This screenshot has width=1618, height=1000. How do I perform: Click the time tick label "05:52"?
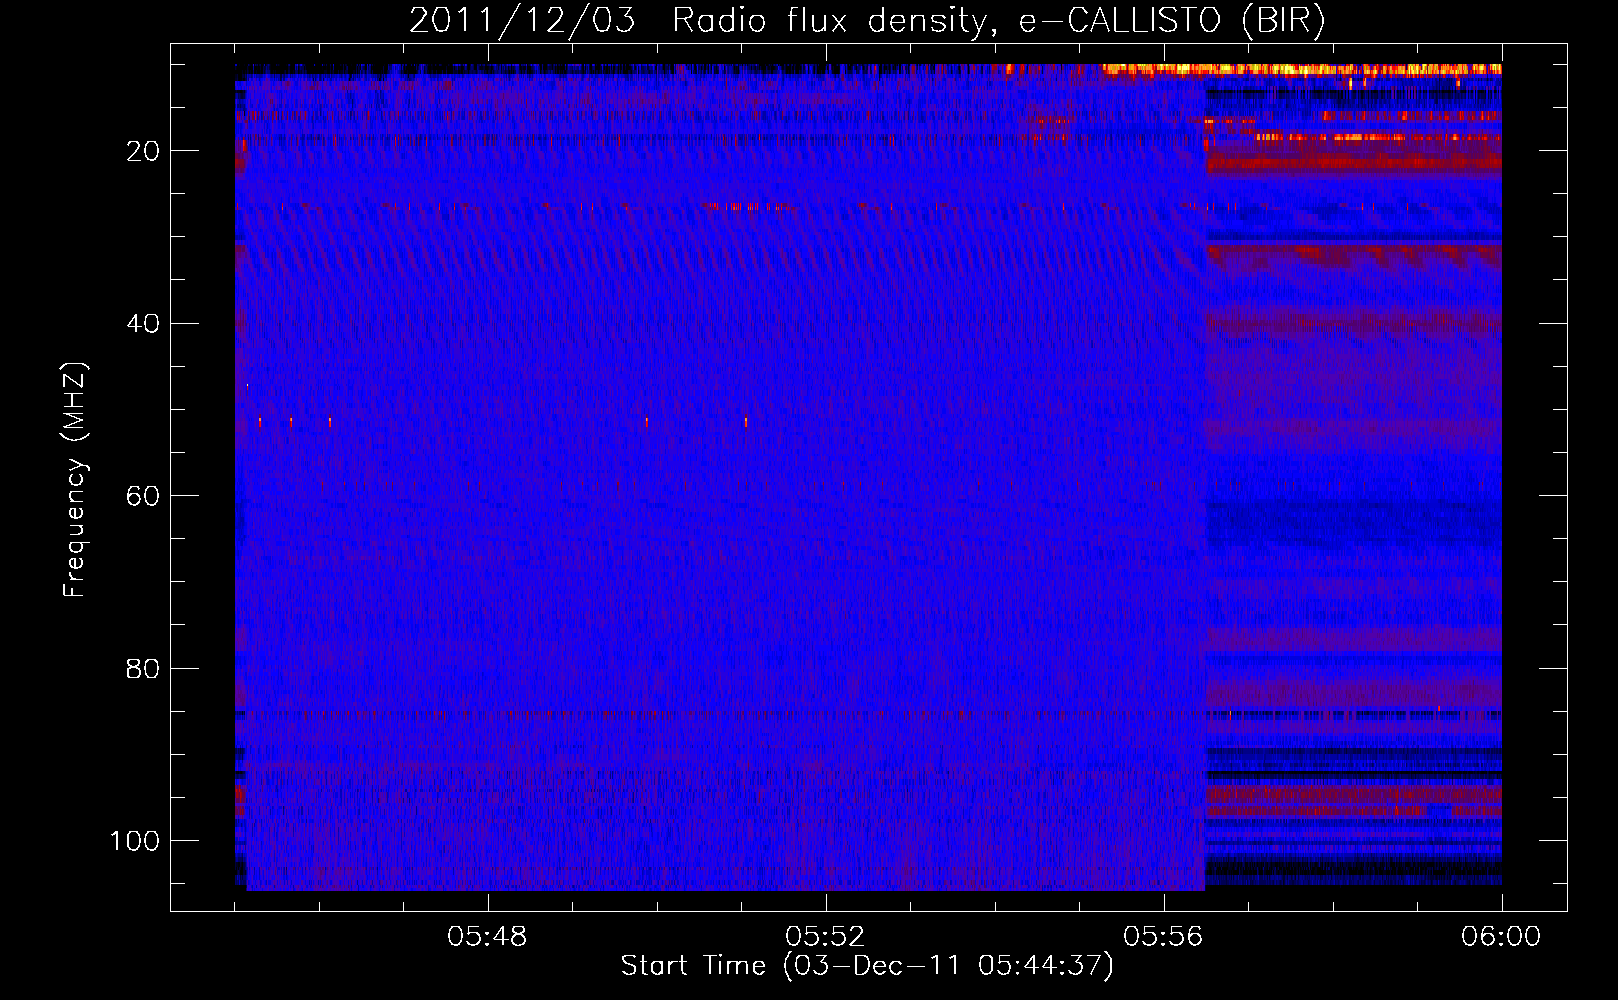[x=825, y=937]
